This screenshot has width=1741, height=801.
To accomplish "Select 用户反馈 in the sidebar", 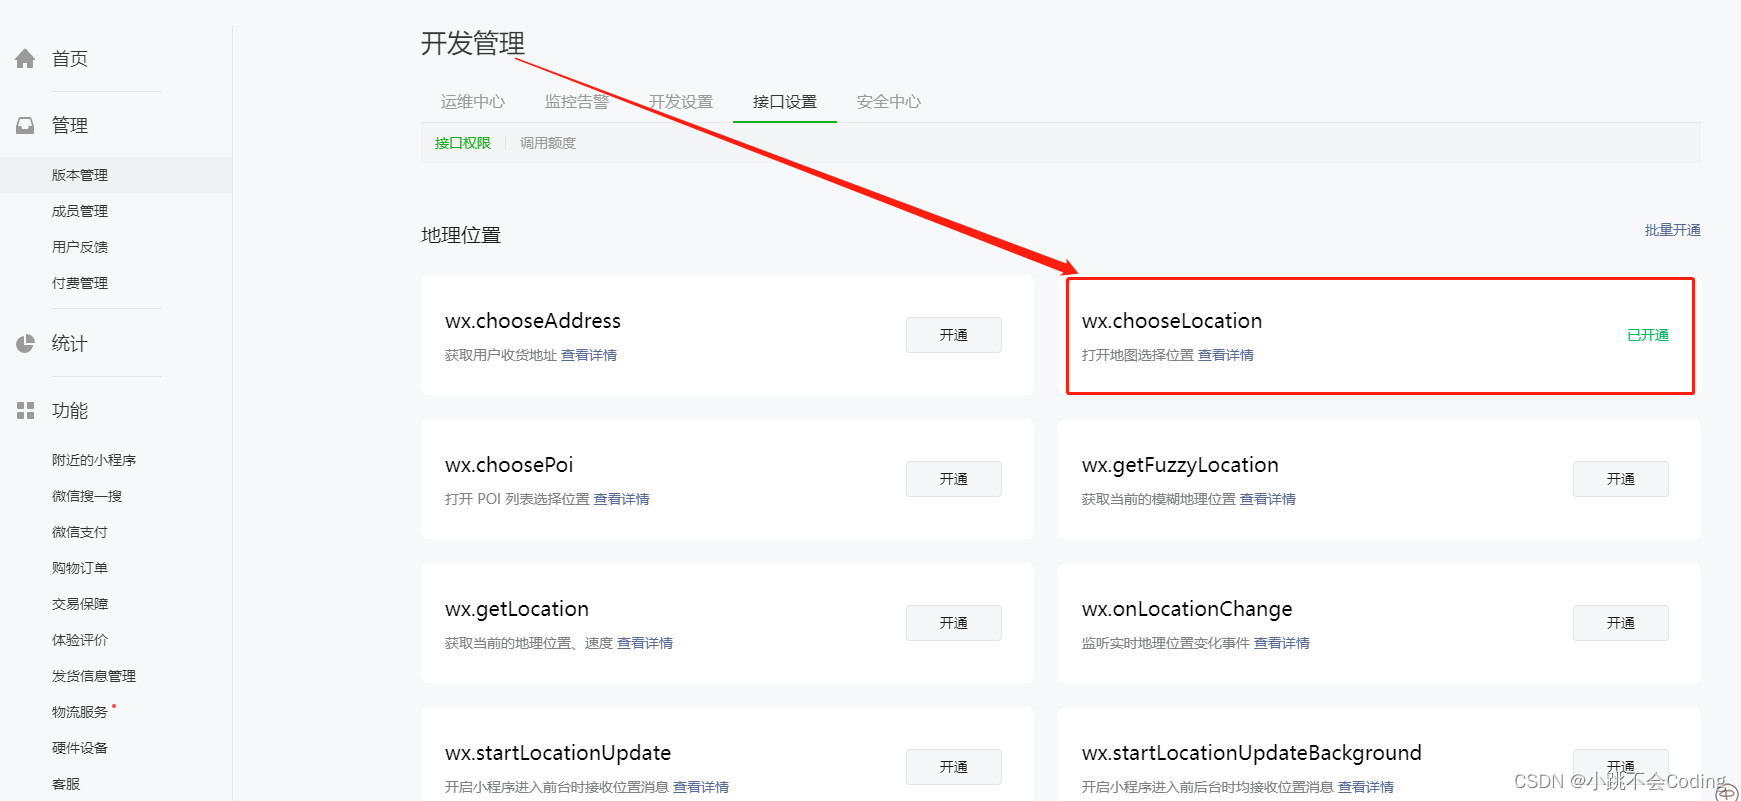I will pos(80,247).
